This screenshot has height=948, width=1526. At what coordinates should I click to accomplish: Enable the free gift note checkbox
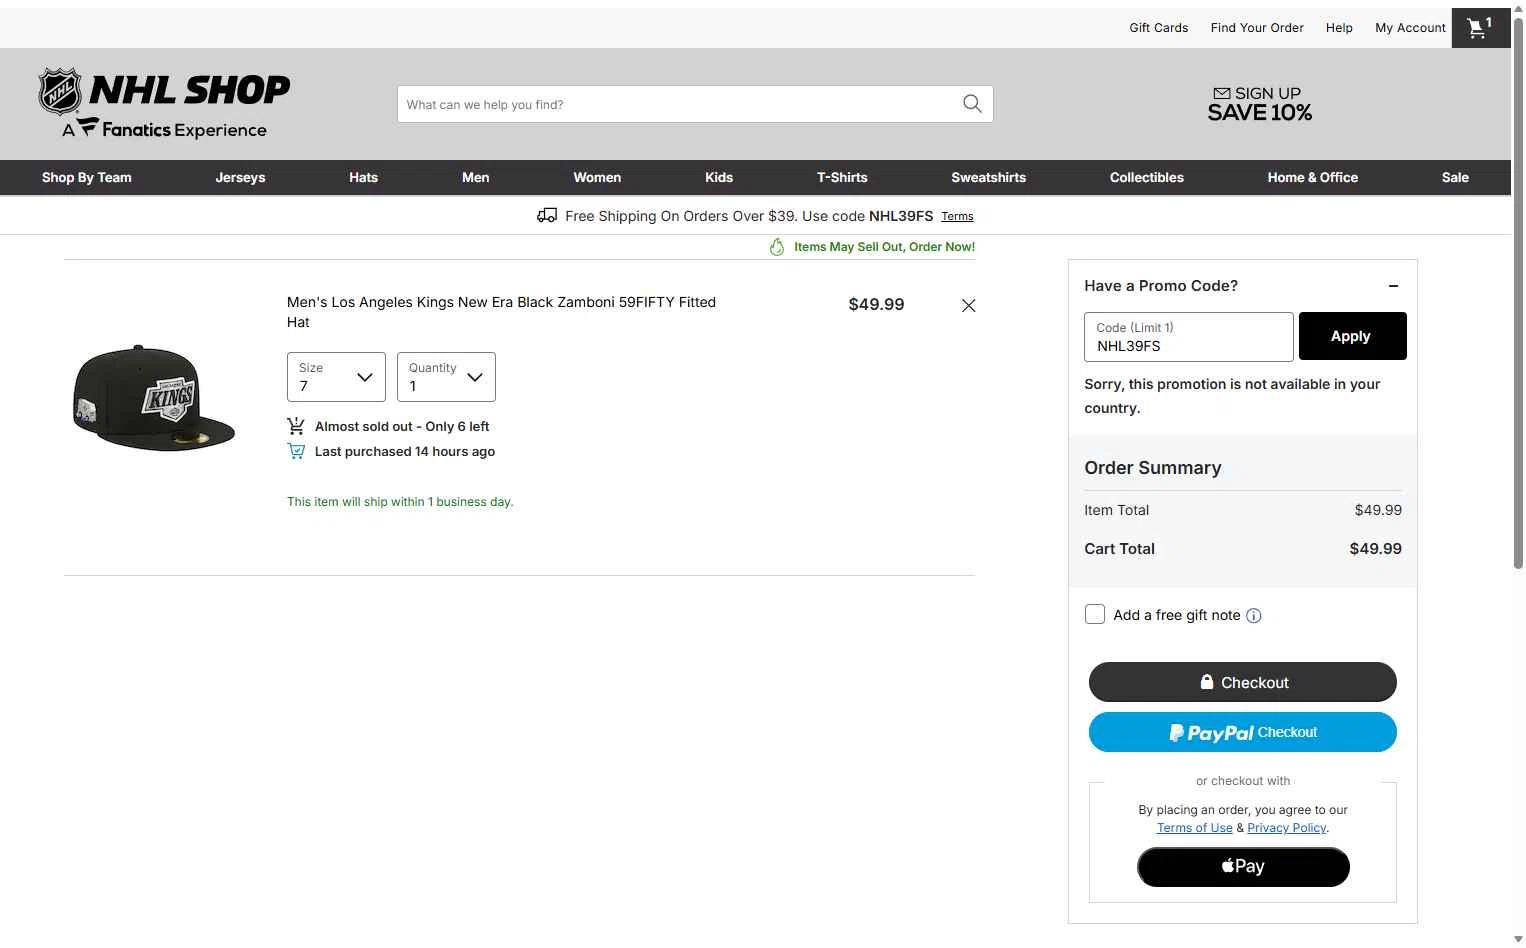1095,614
